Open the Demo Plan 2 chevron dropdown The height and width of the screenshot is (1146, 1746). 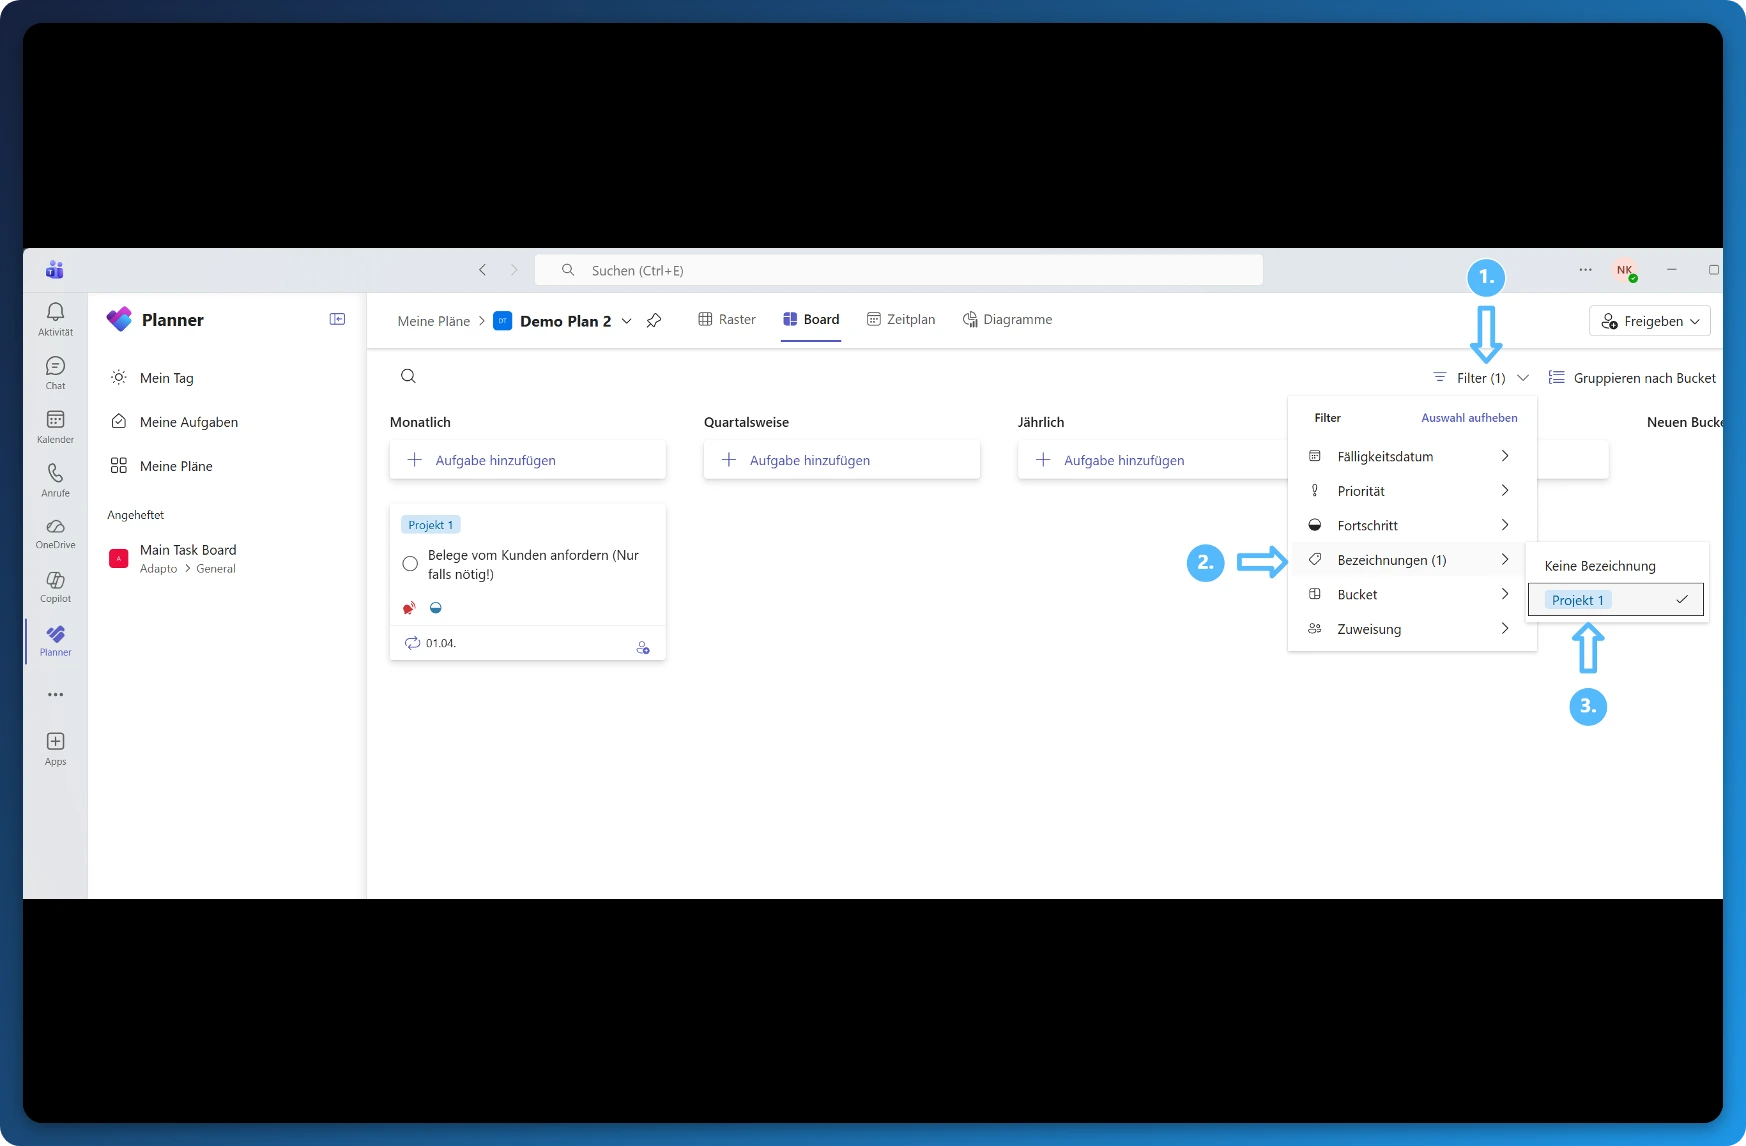pyautogui.click(x=627, y=321)
